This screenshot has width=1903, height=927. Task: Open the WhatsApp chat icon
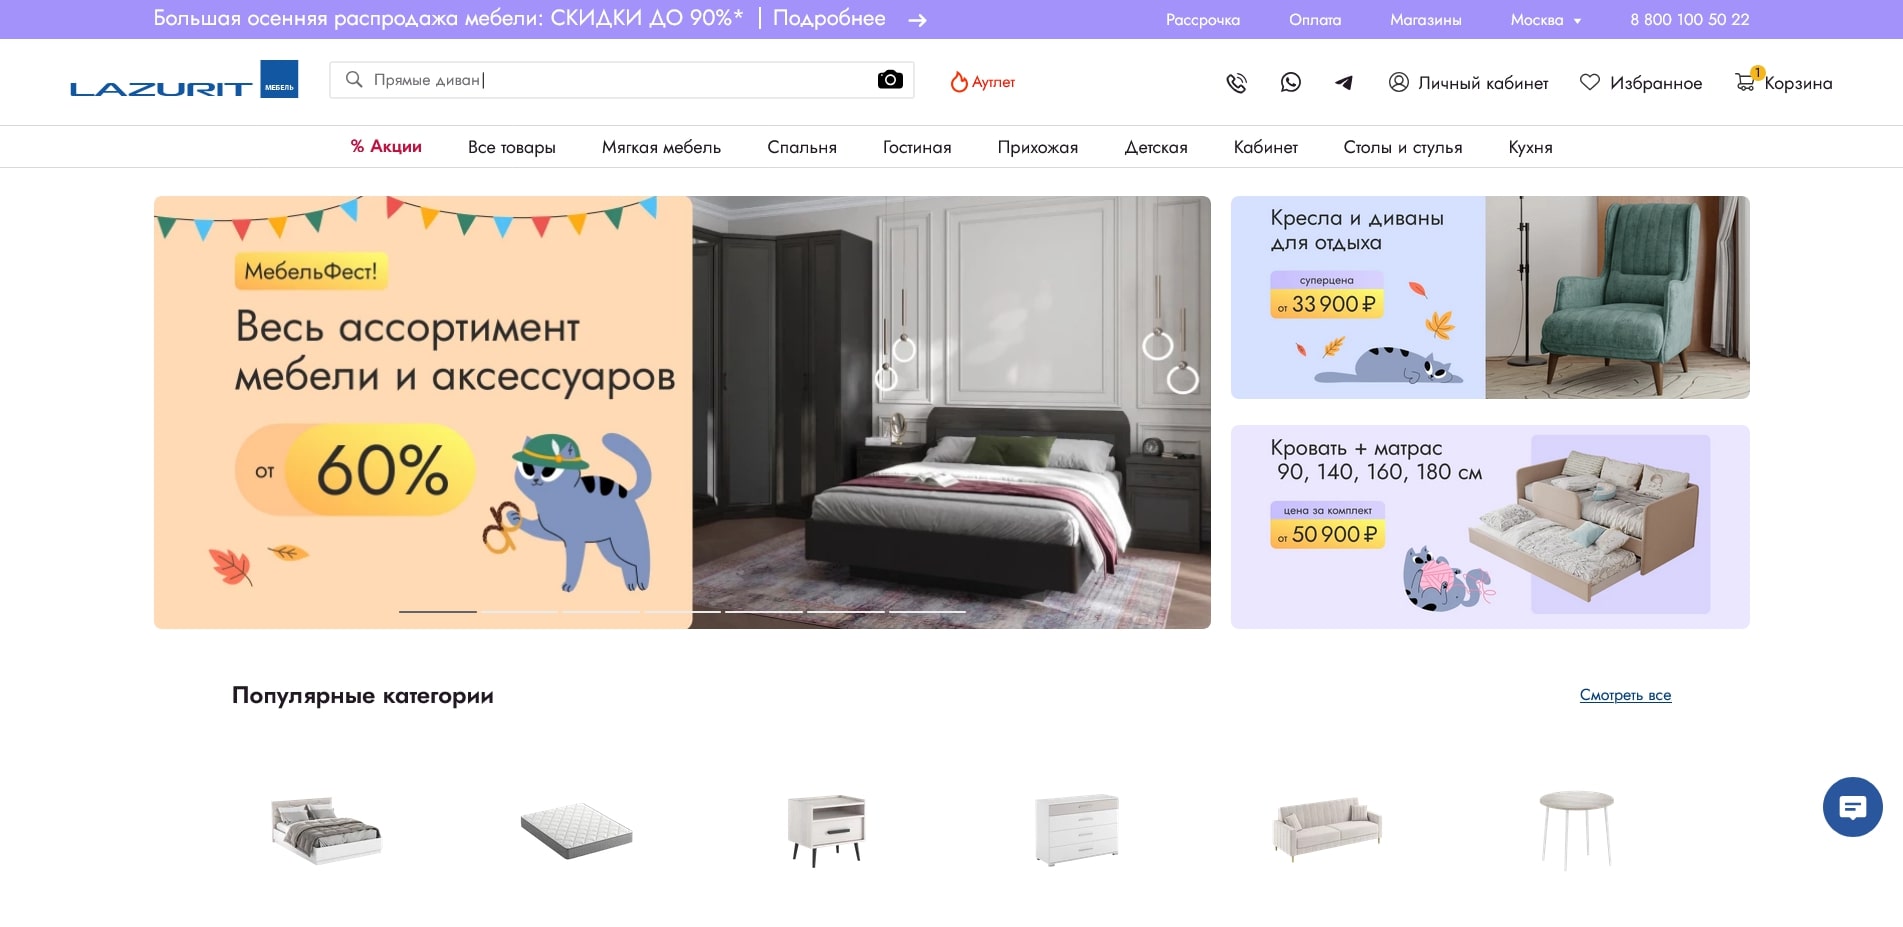point(1290,83)
